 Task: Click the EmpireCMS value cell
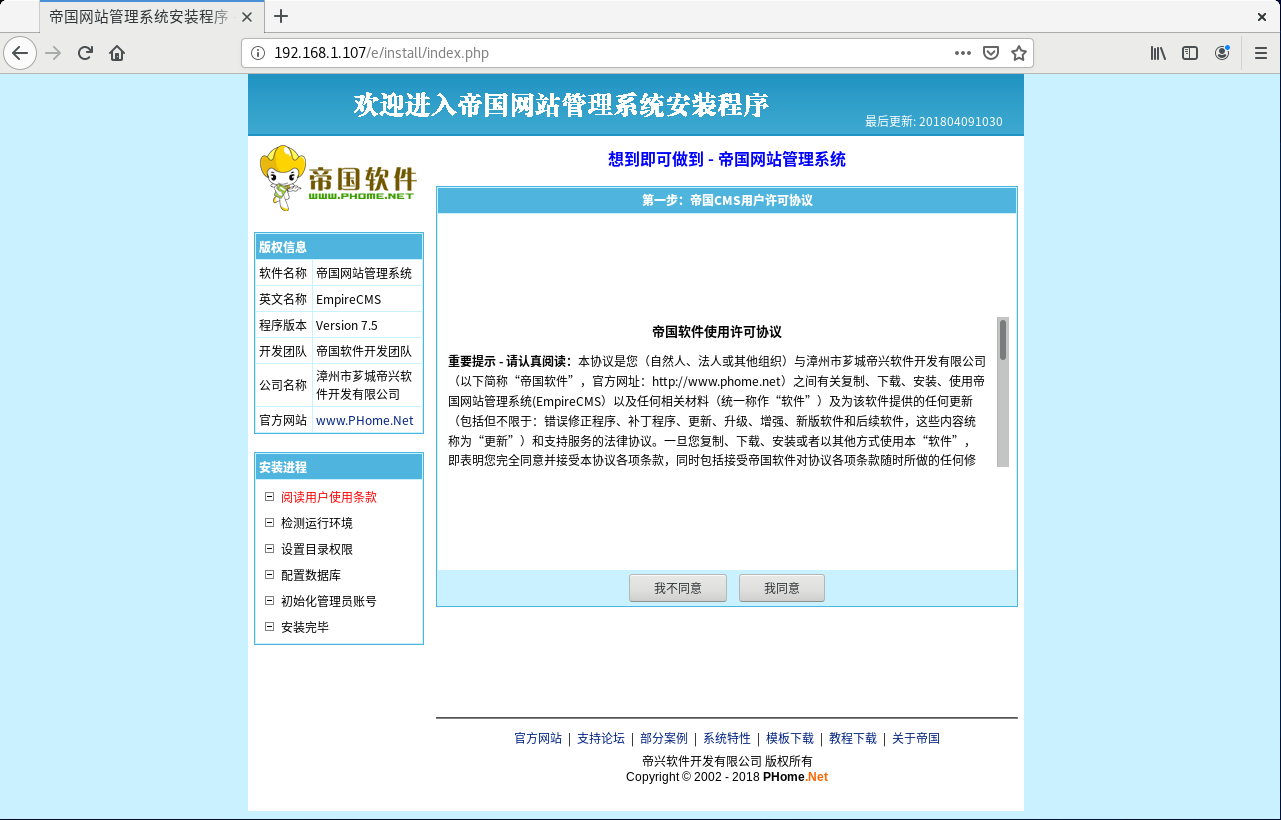[x=367, y=299]
